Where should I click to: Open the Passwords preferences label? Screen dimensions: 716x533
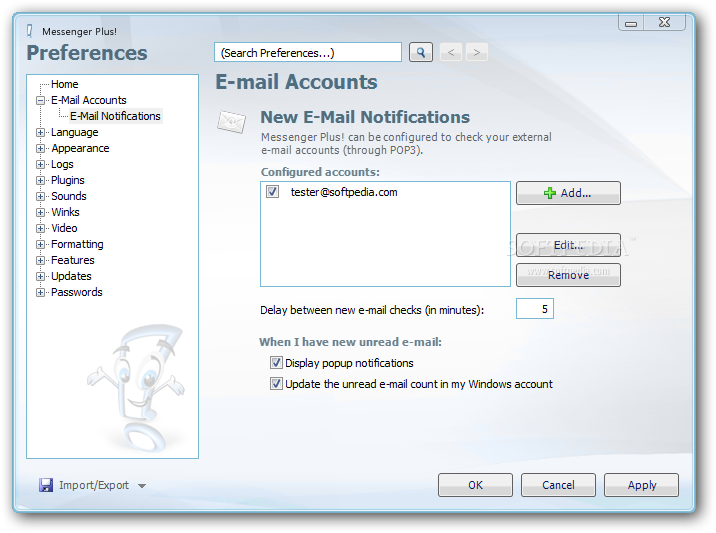click(77, 292)
